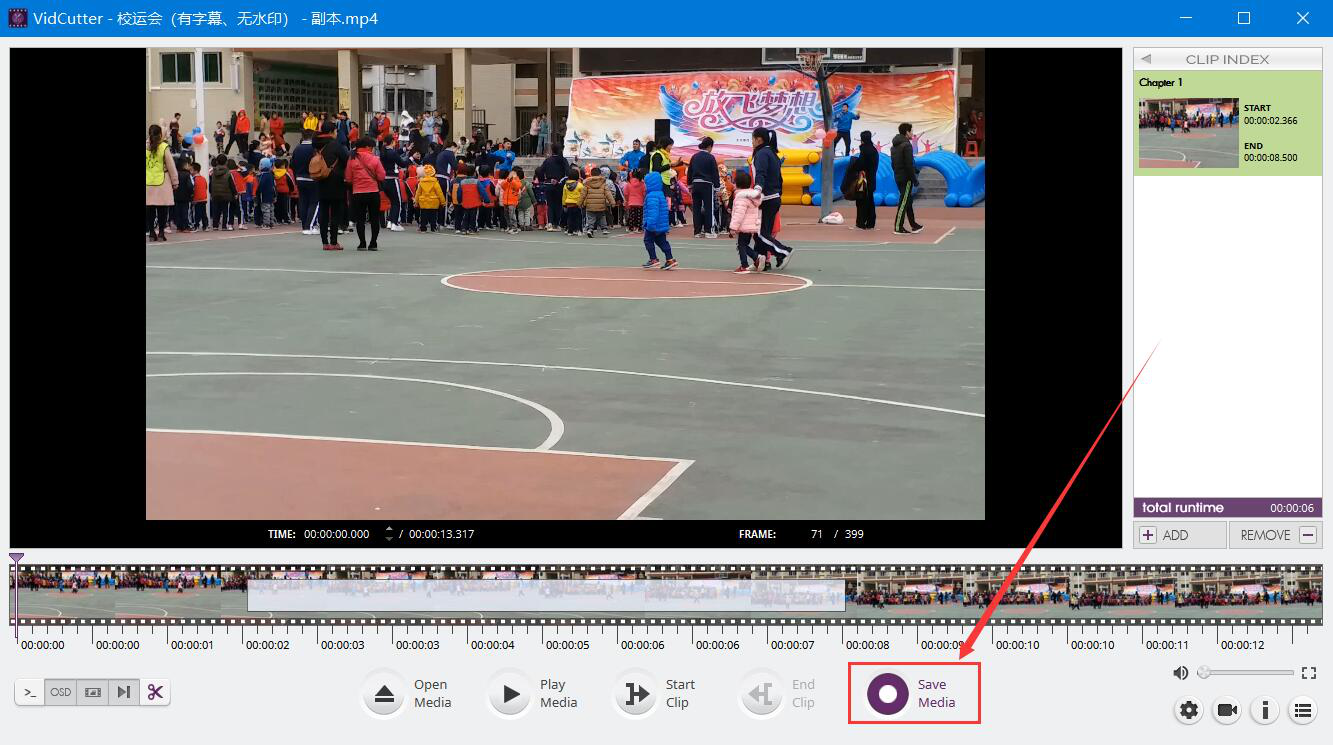Toggle timeline thumbnails button

pyautogui.click(x=93, y=692)
